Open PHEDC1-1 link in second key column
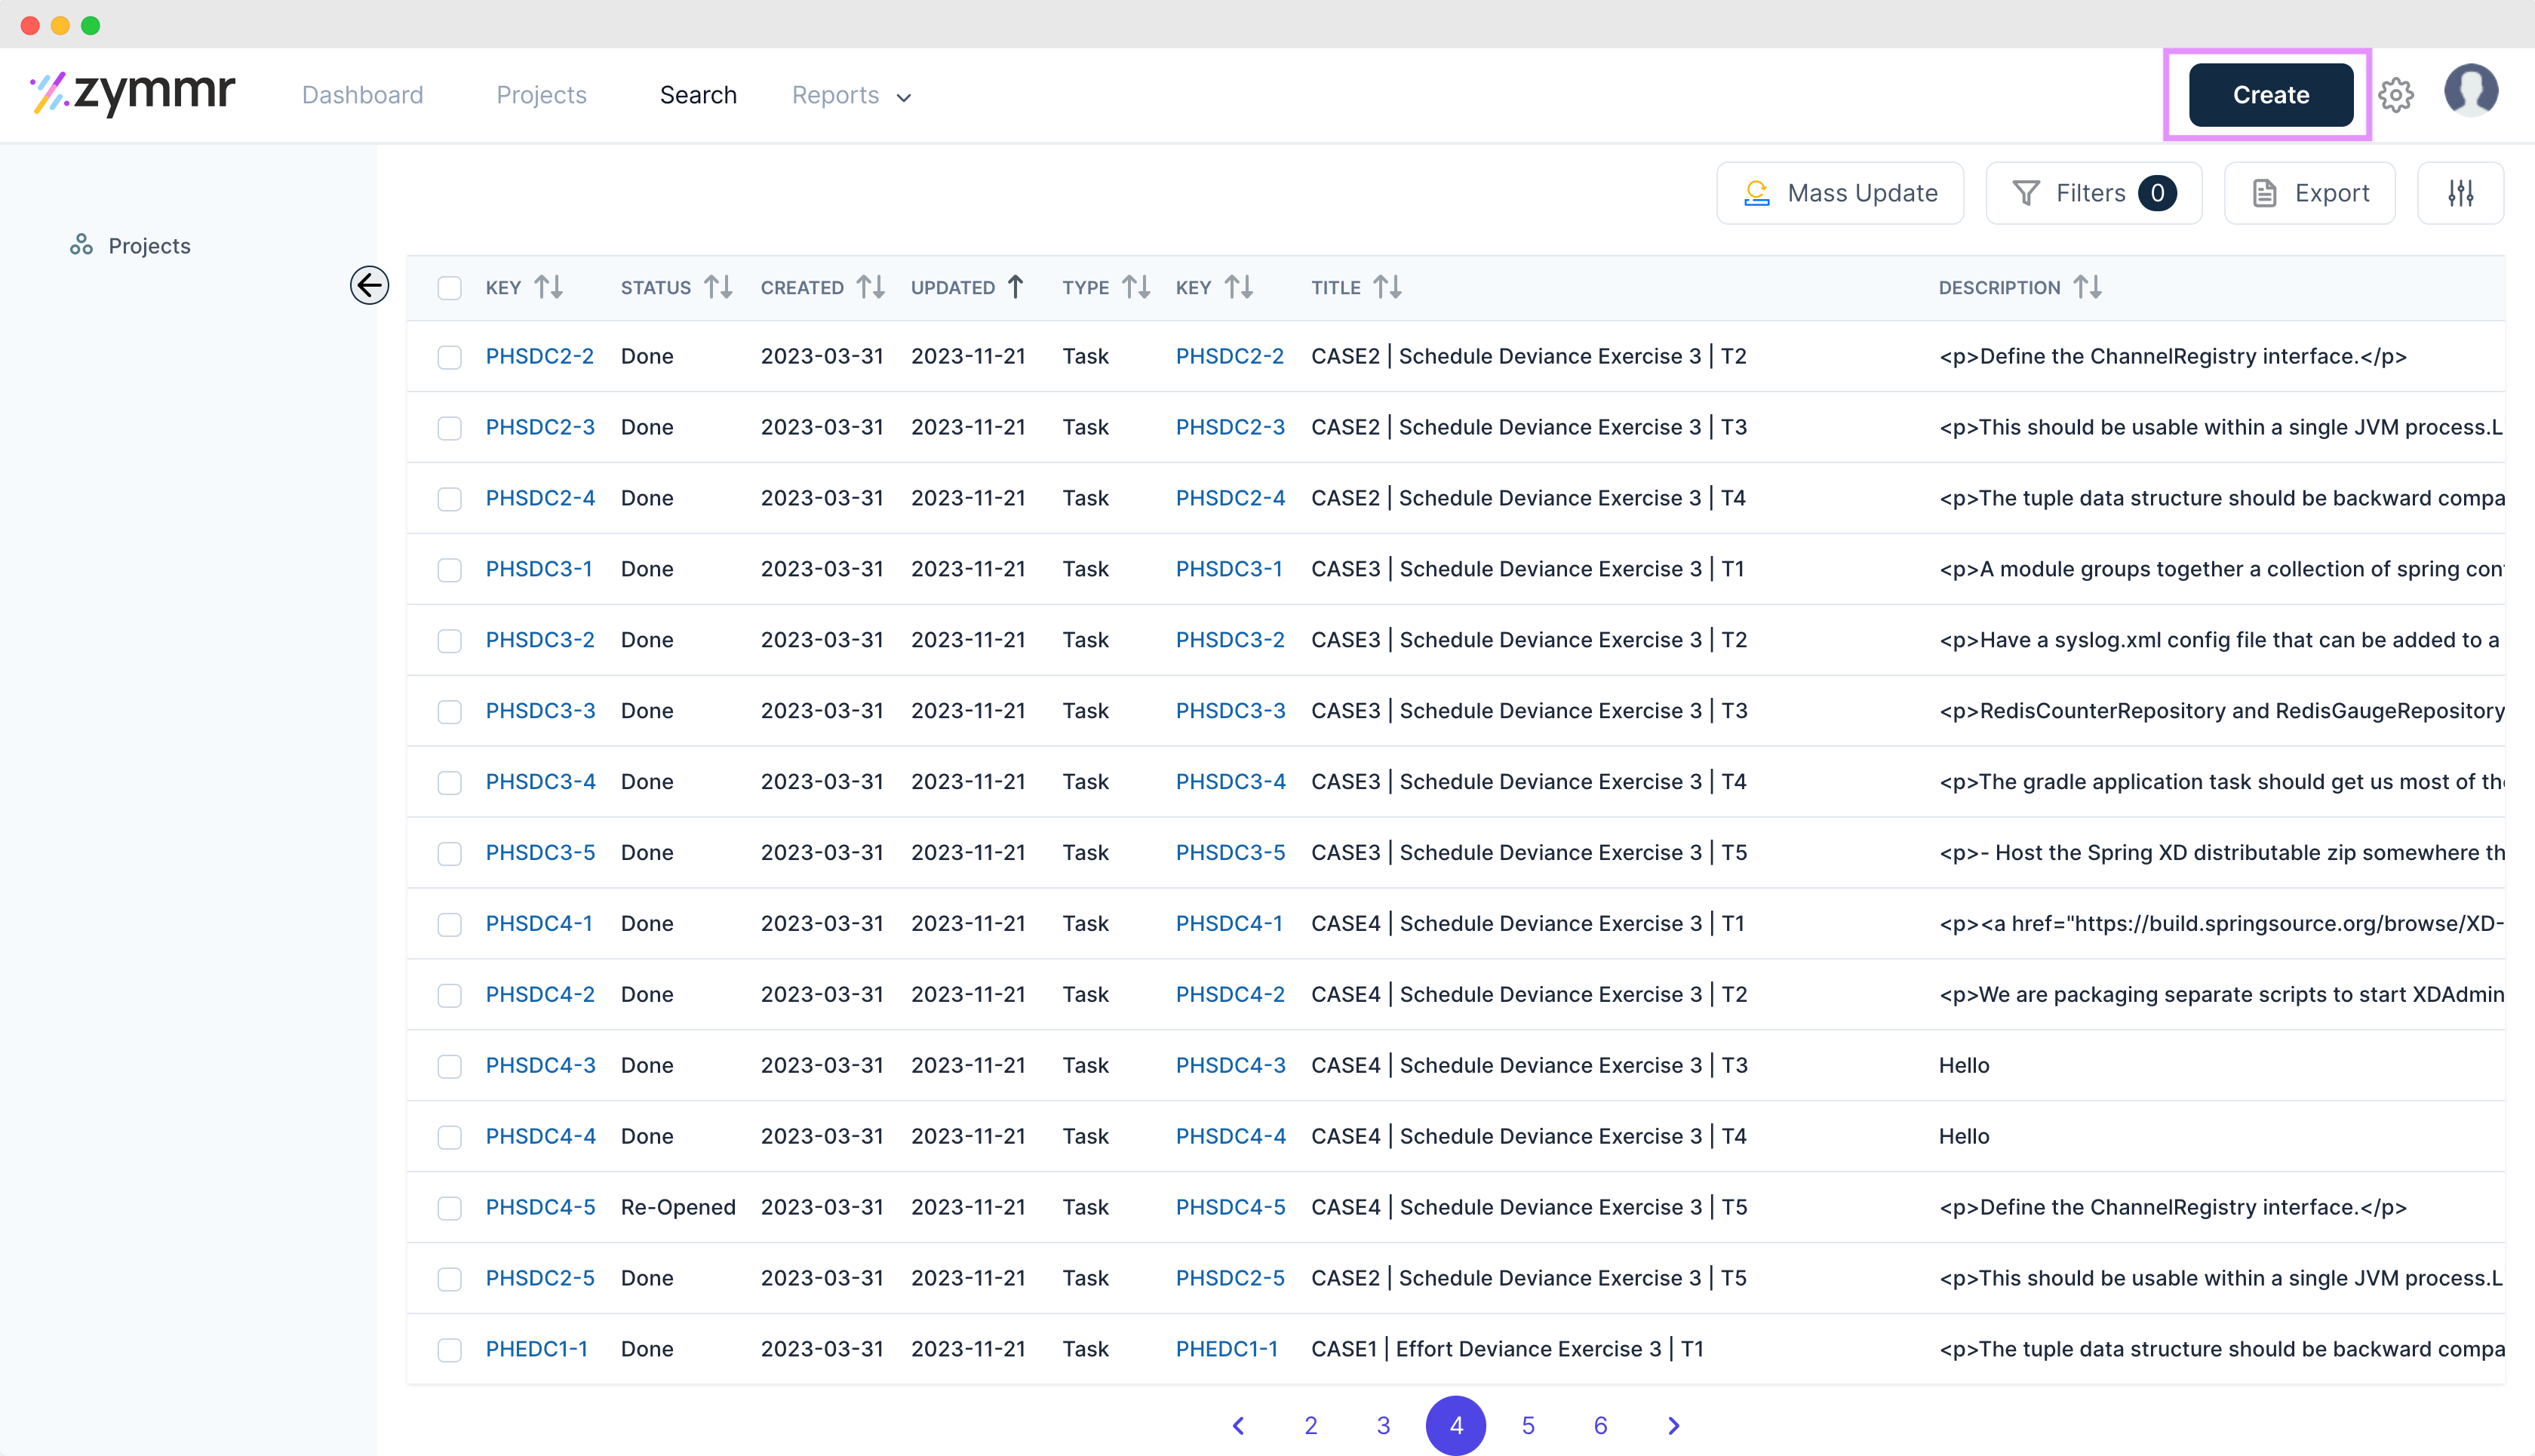2535x1456 pixels. pos(1226,1349)
